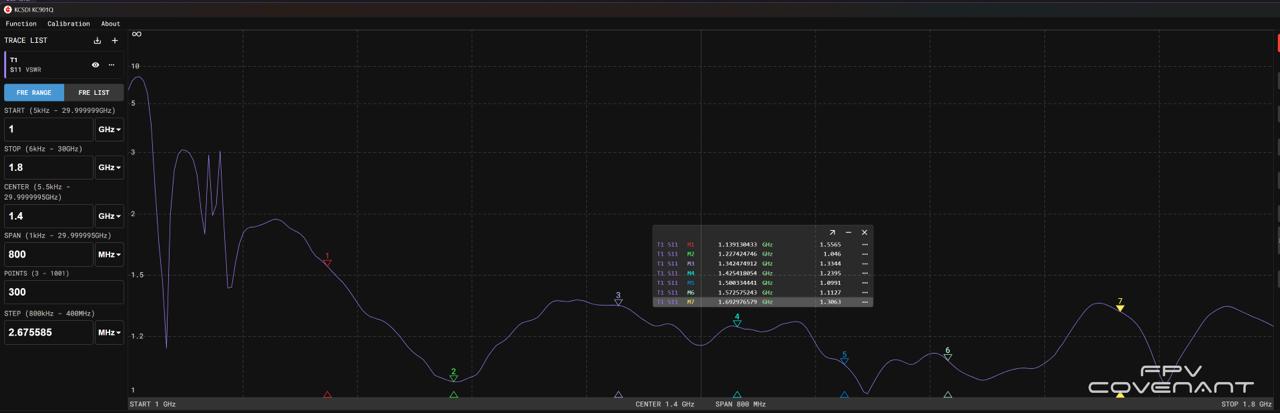Screen dimensions: 1280x413
Task: Open START frequency unit dropdown
Action: click(109, 129)
